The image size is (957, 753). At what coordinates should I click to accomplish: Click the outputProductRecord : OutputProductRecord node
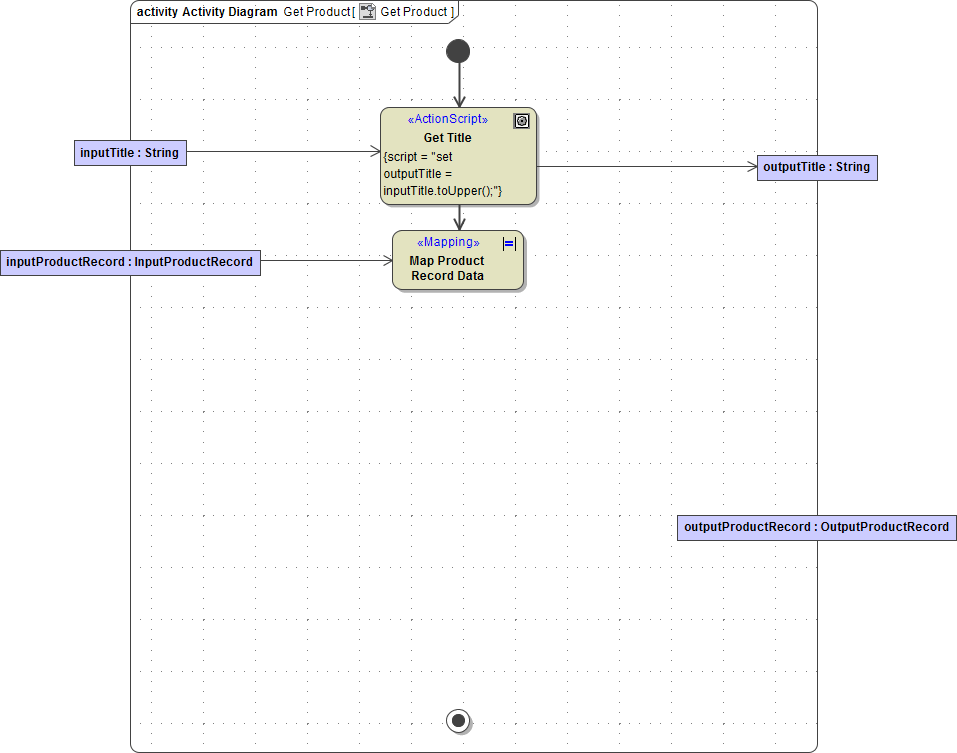[x=816, y=527]
